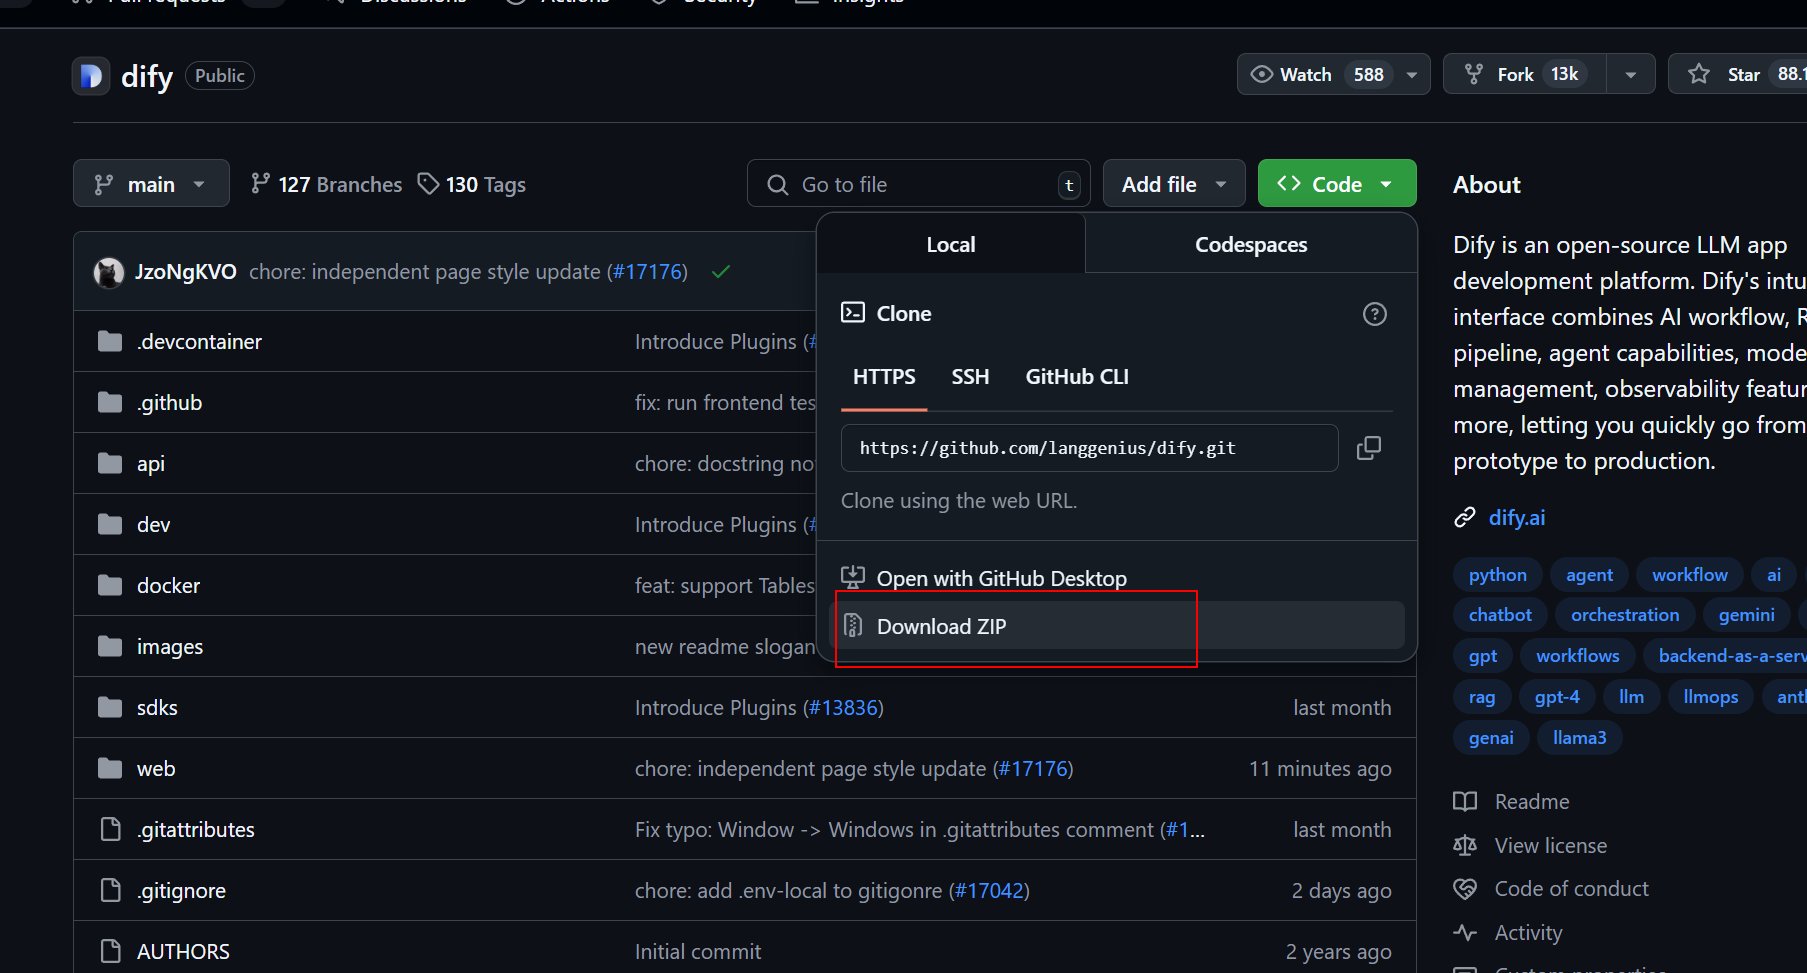Click the green commit status checkmark
The height and width of the screenshot is (973, 1807).
(721, 272)
